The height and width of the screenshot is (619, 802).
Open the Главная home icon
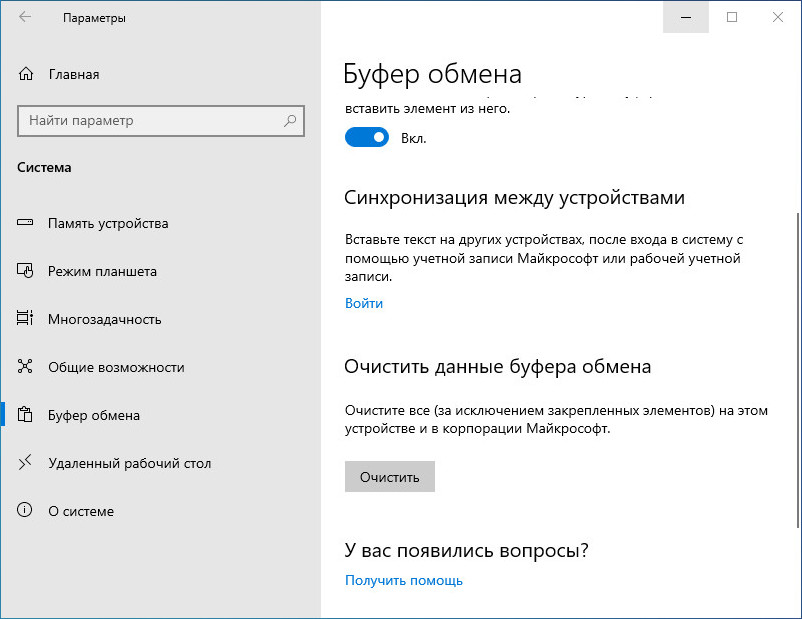pyautogui.click(x=26, y=74)
